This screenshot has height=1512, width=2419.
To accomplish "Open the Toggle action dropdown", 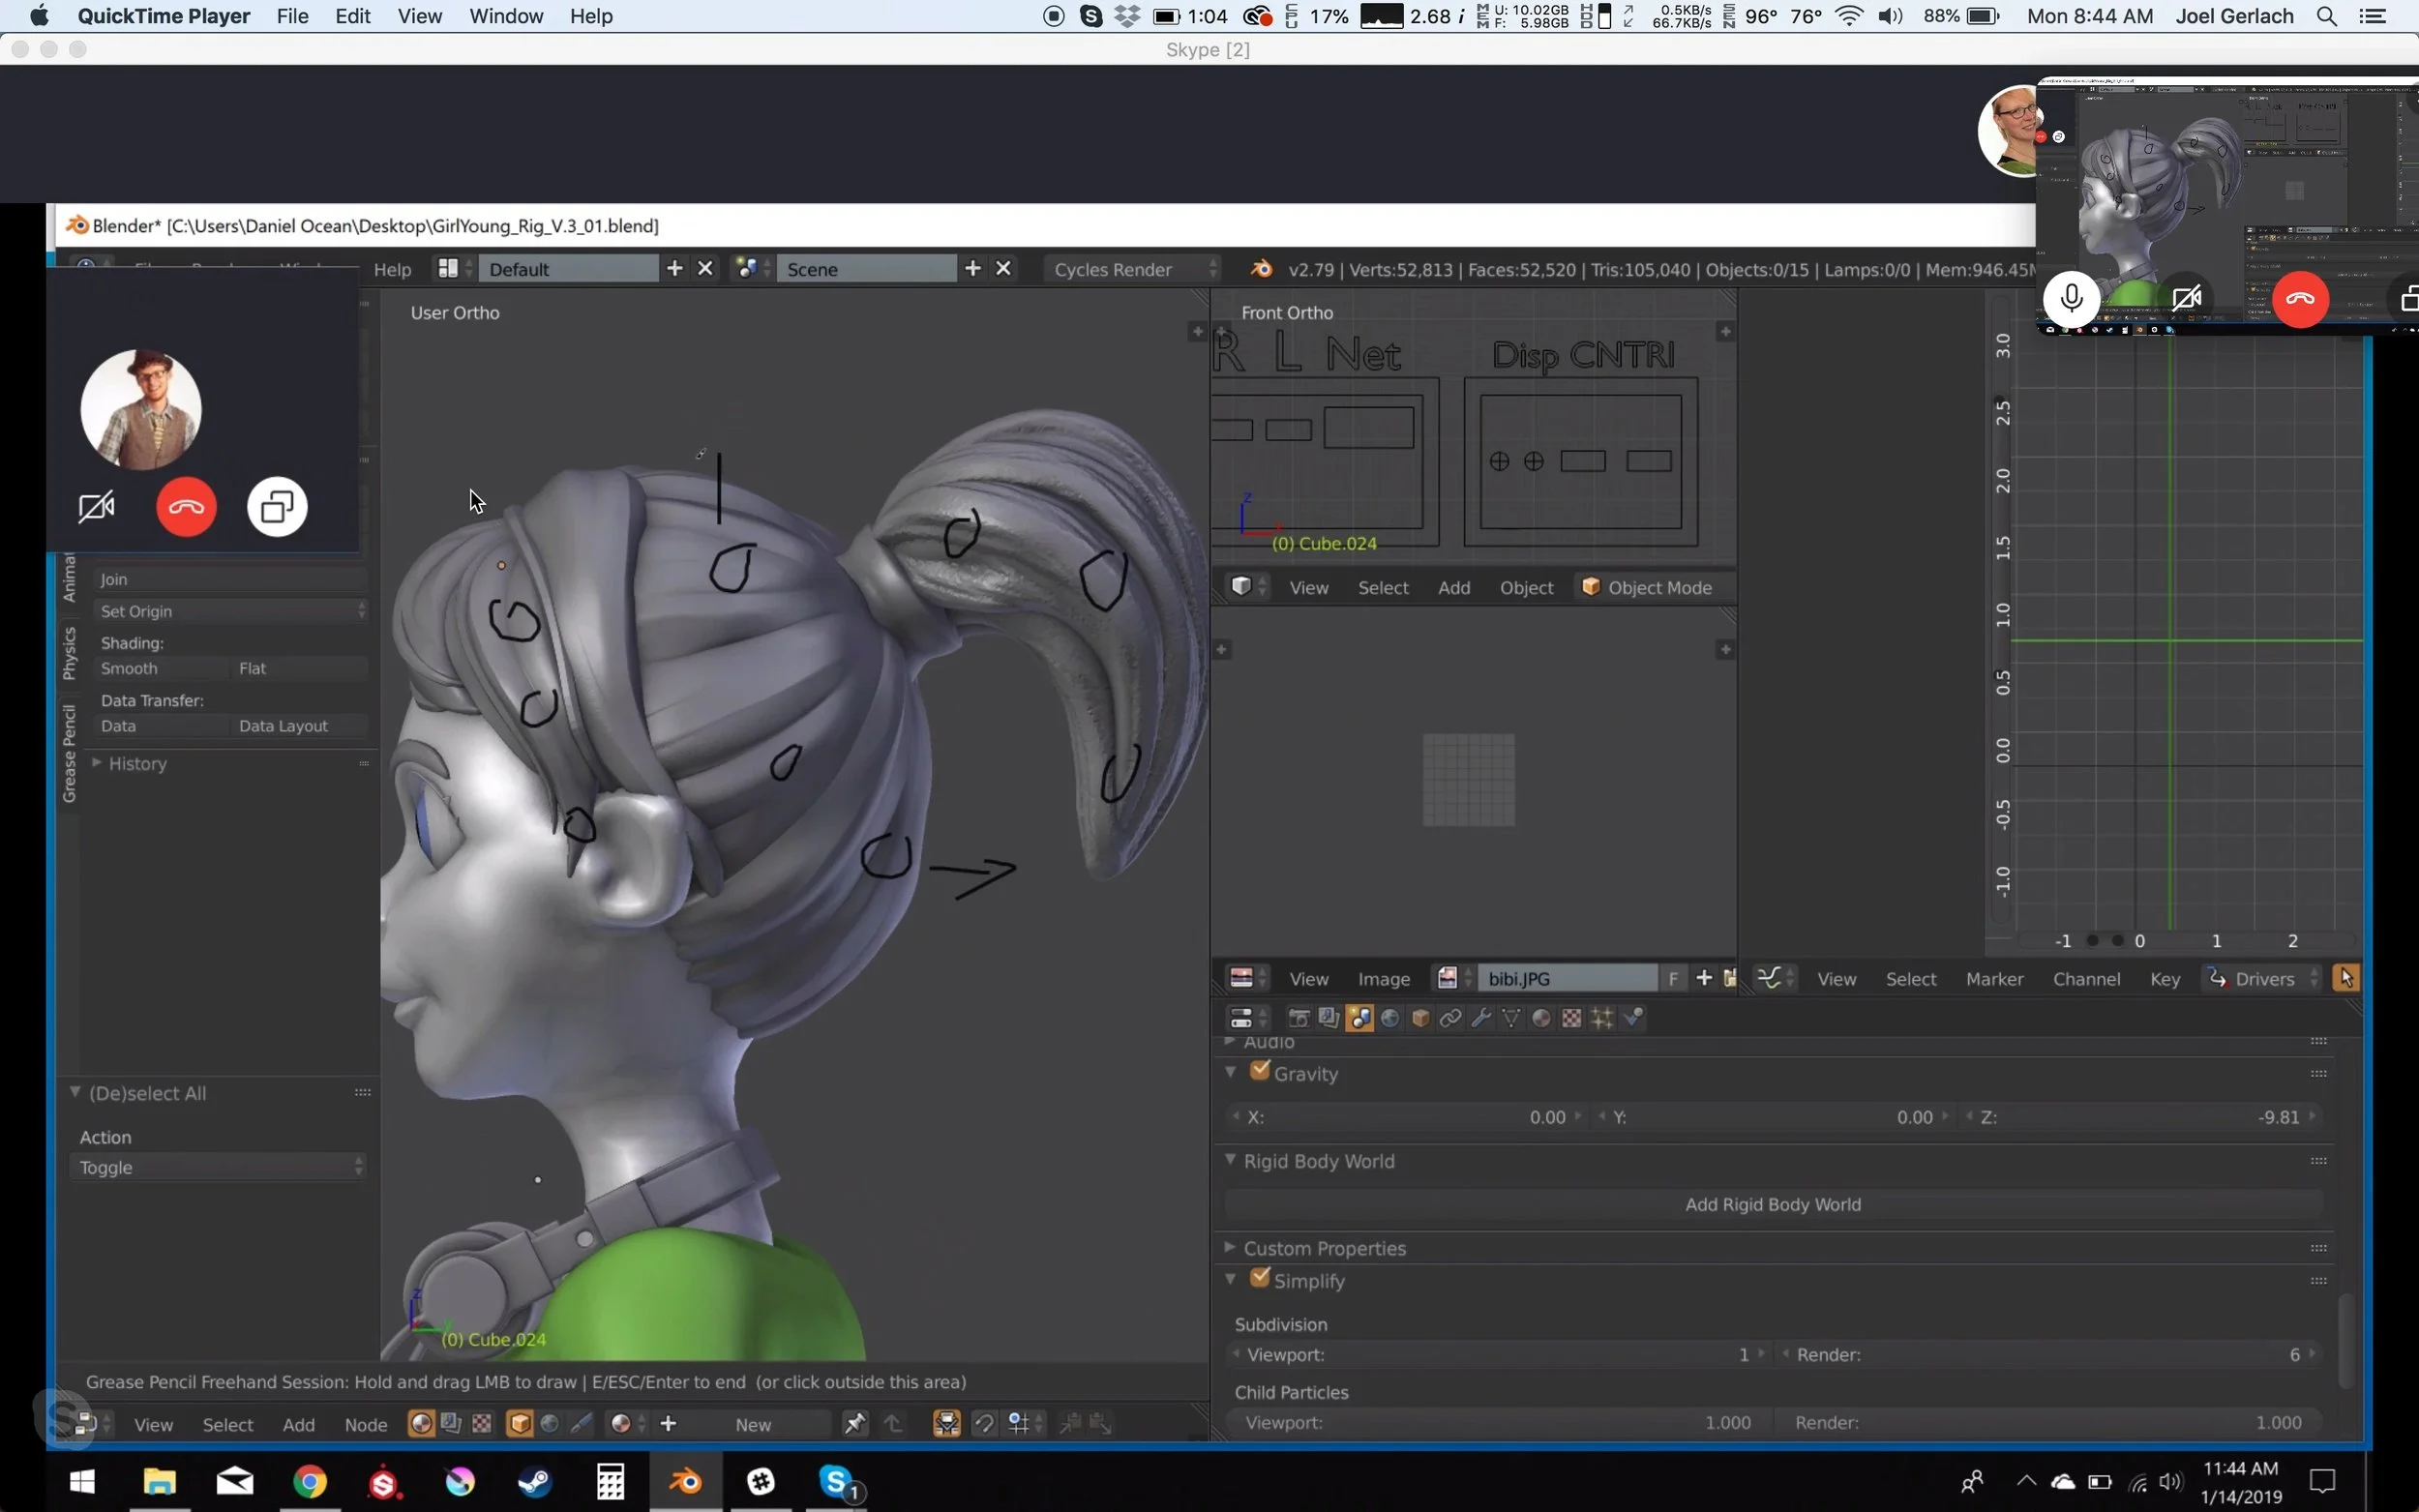I will pyautogui.click(x=218, y=1167).
